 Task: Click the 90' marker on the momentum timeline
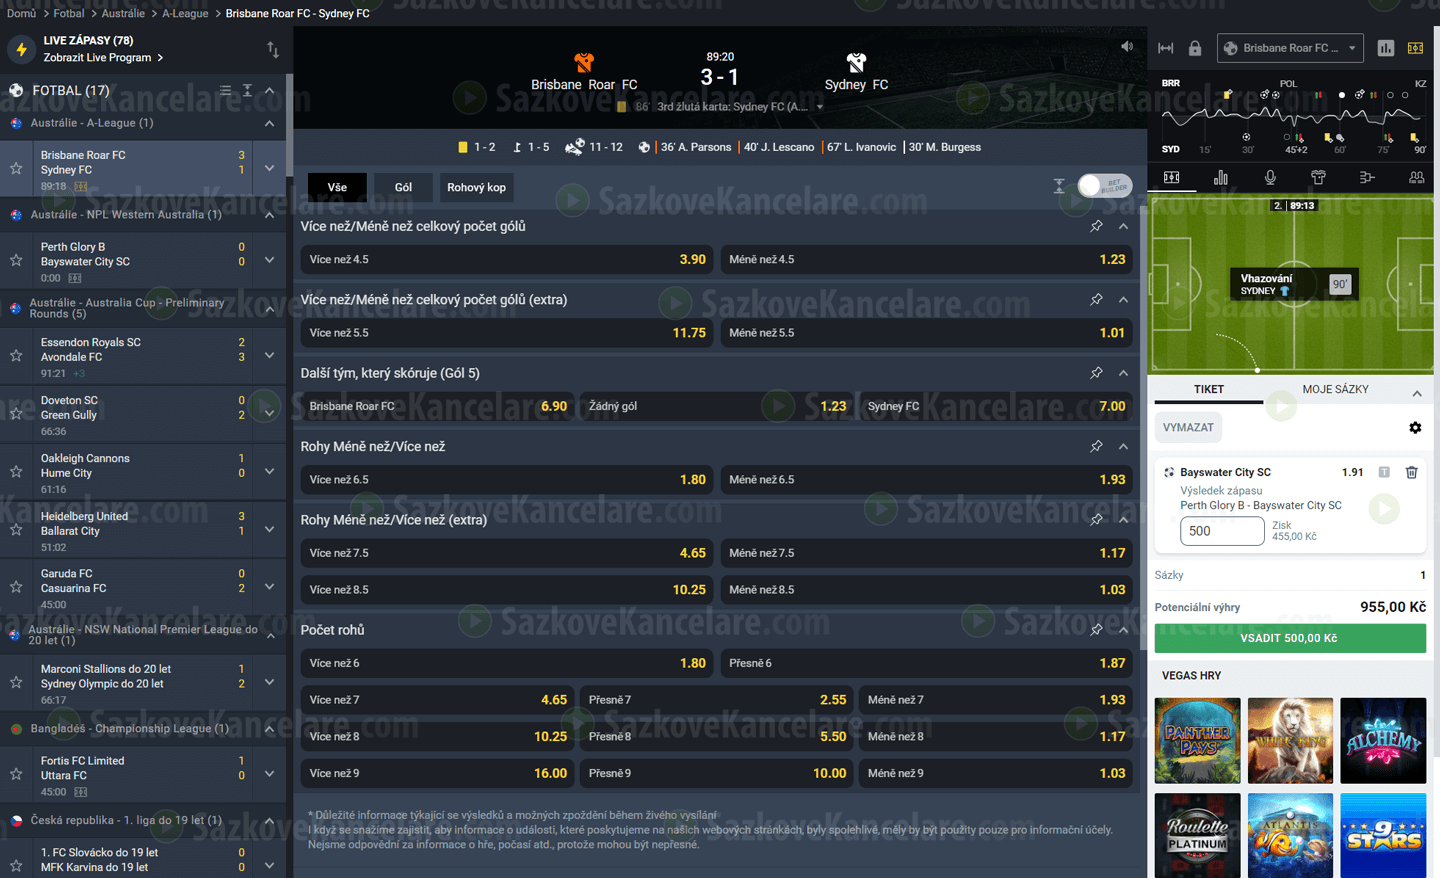click(x=1419, y=150)
